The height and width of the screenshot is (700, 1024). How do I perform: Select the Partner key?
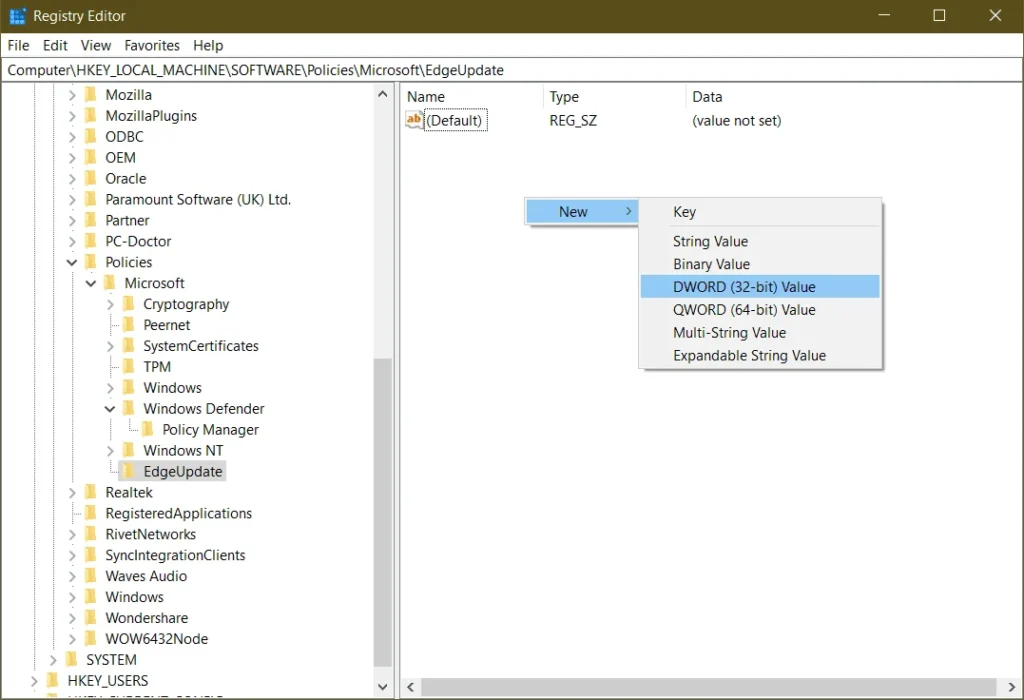click(127, 220)
